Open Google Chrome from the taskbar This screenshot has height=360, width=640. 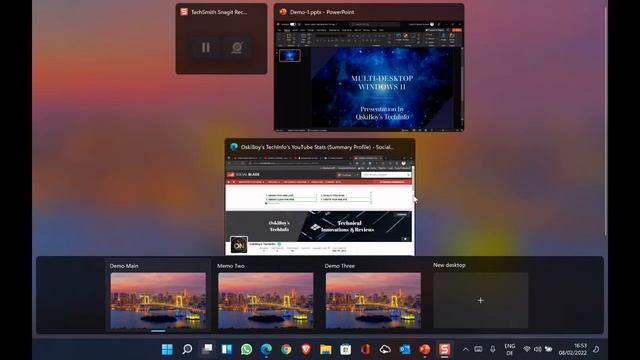pyautogui.click(x=286, y=349)
